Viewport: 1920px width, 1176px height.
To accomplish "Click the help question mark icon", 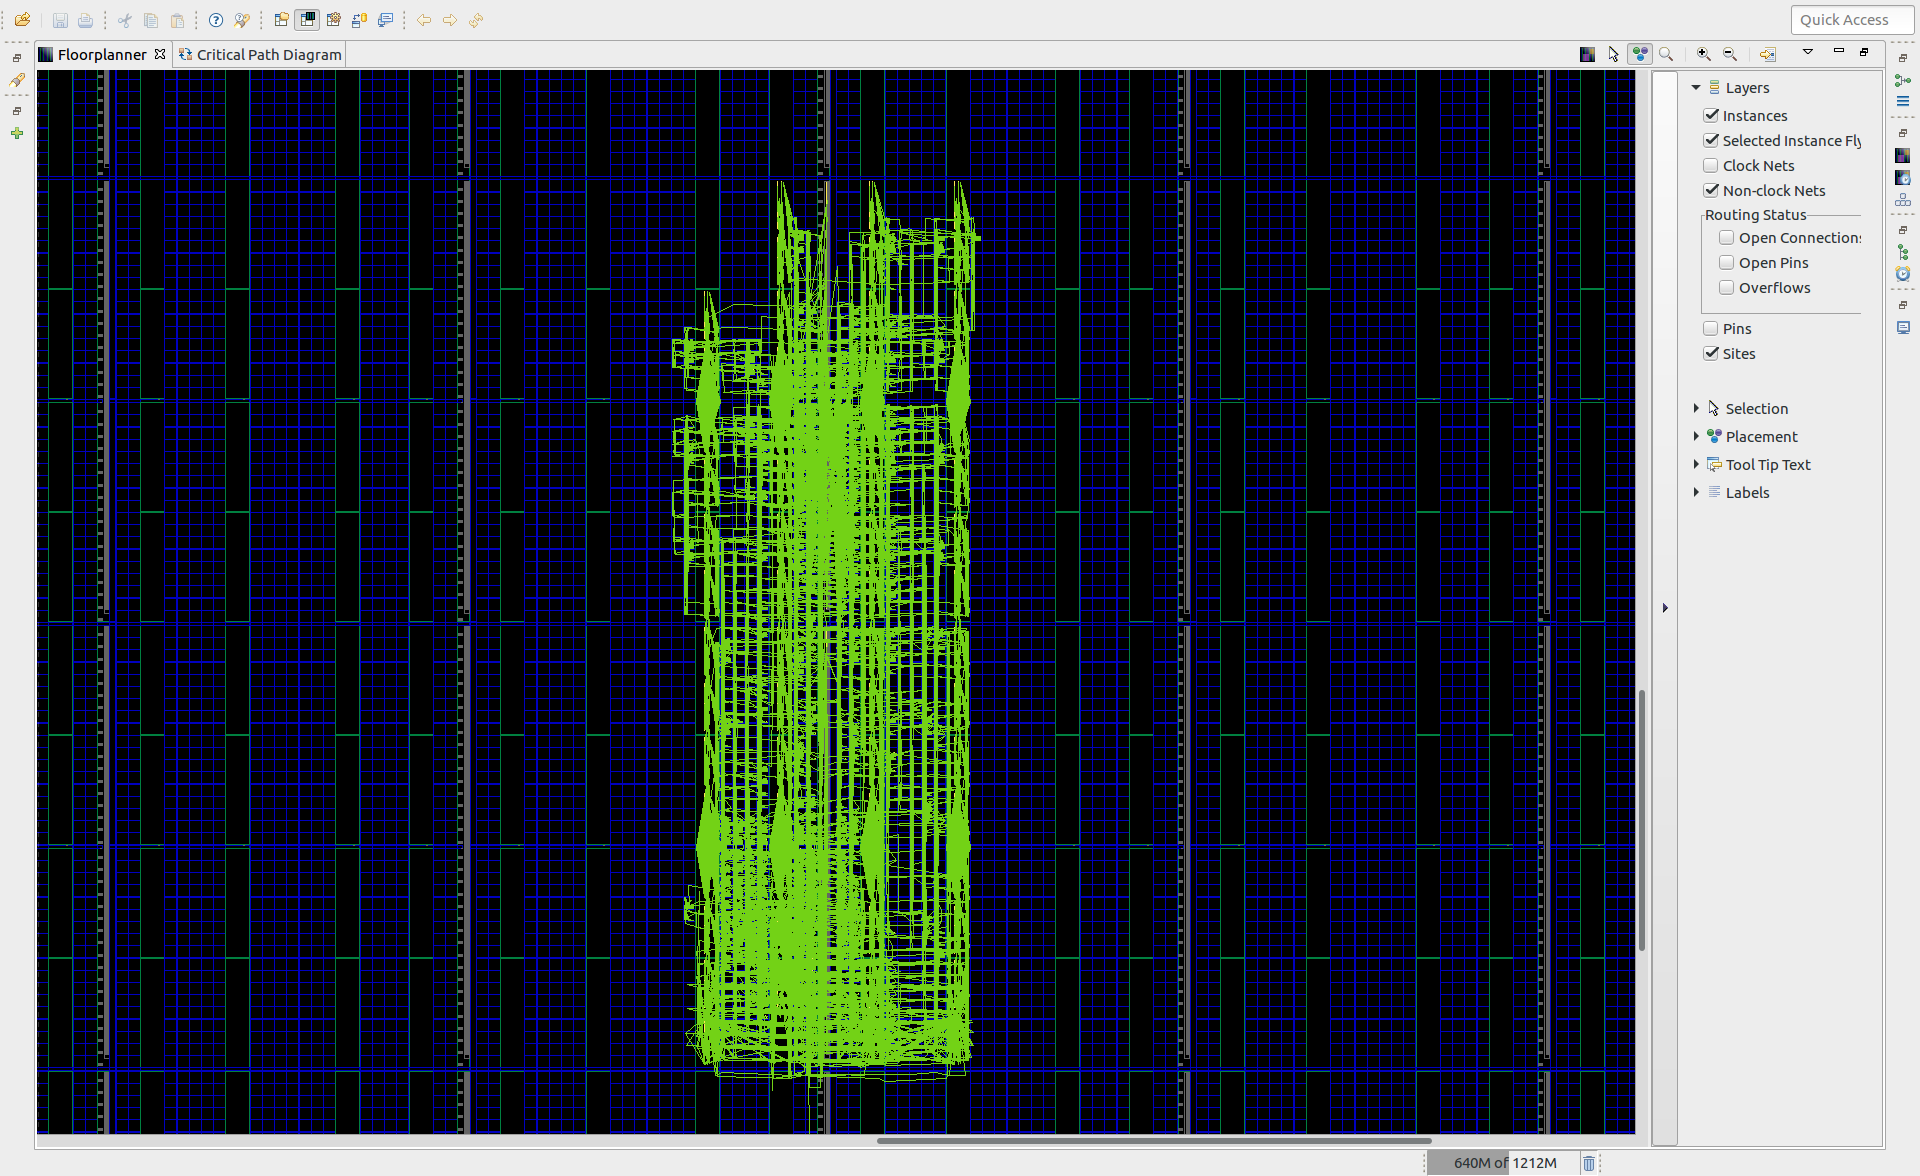I will 216,20.
